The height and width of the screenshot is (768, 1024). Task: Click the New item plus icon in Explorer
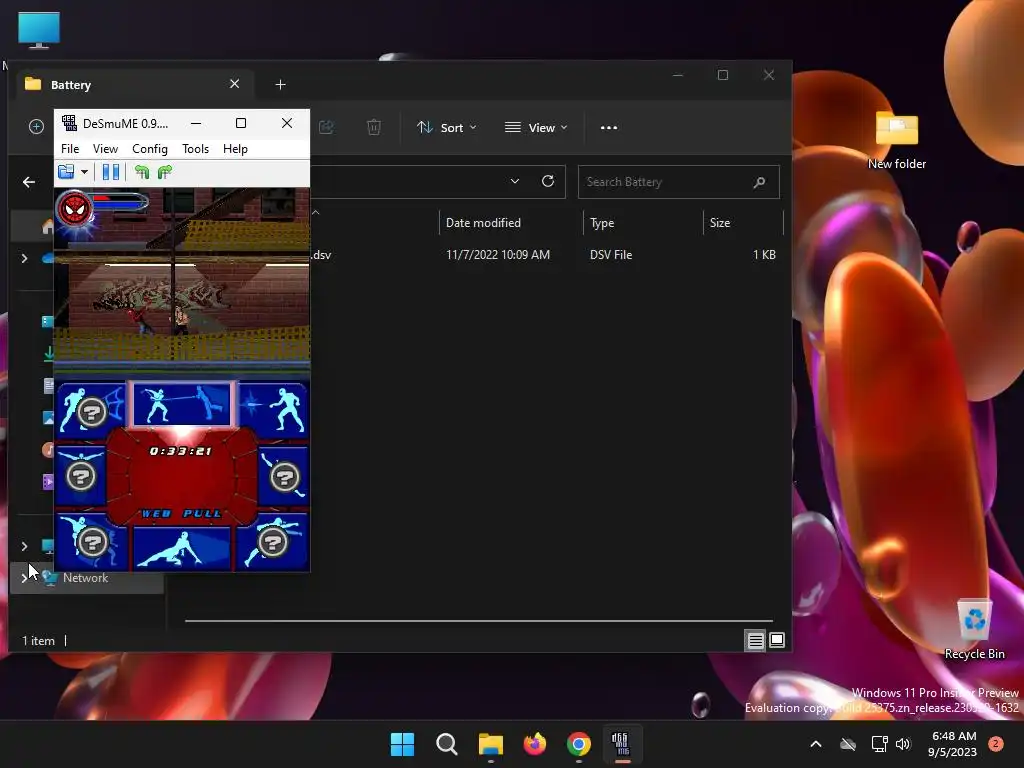pyautogui.click(x=37, y=127)
